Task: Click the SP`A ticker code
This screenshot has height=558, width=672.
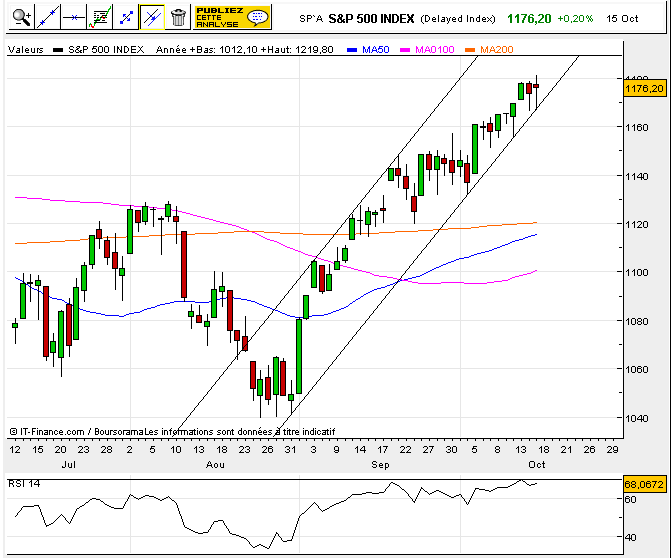Action: [311, 19]
